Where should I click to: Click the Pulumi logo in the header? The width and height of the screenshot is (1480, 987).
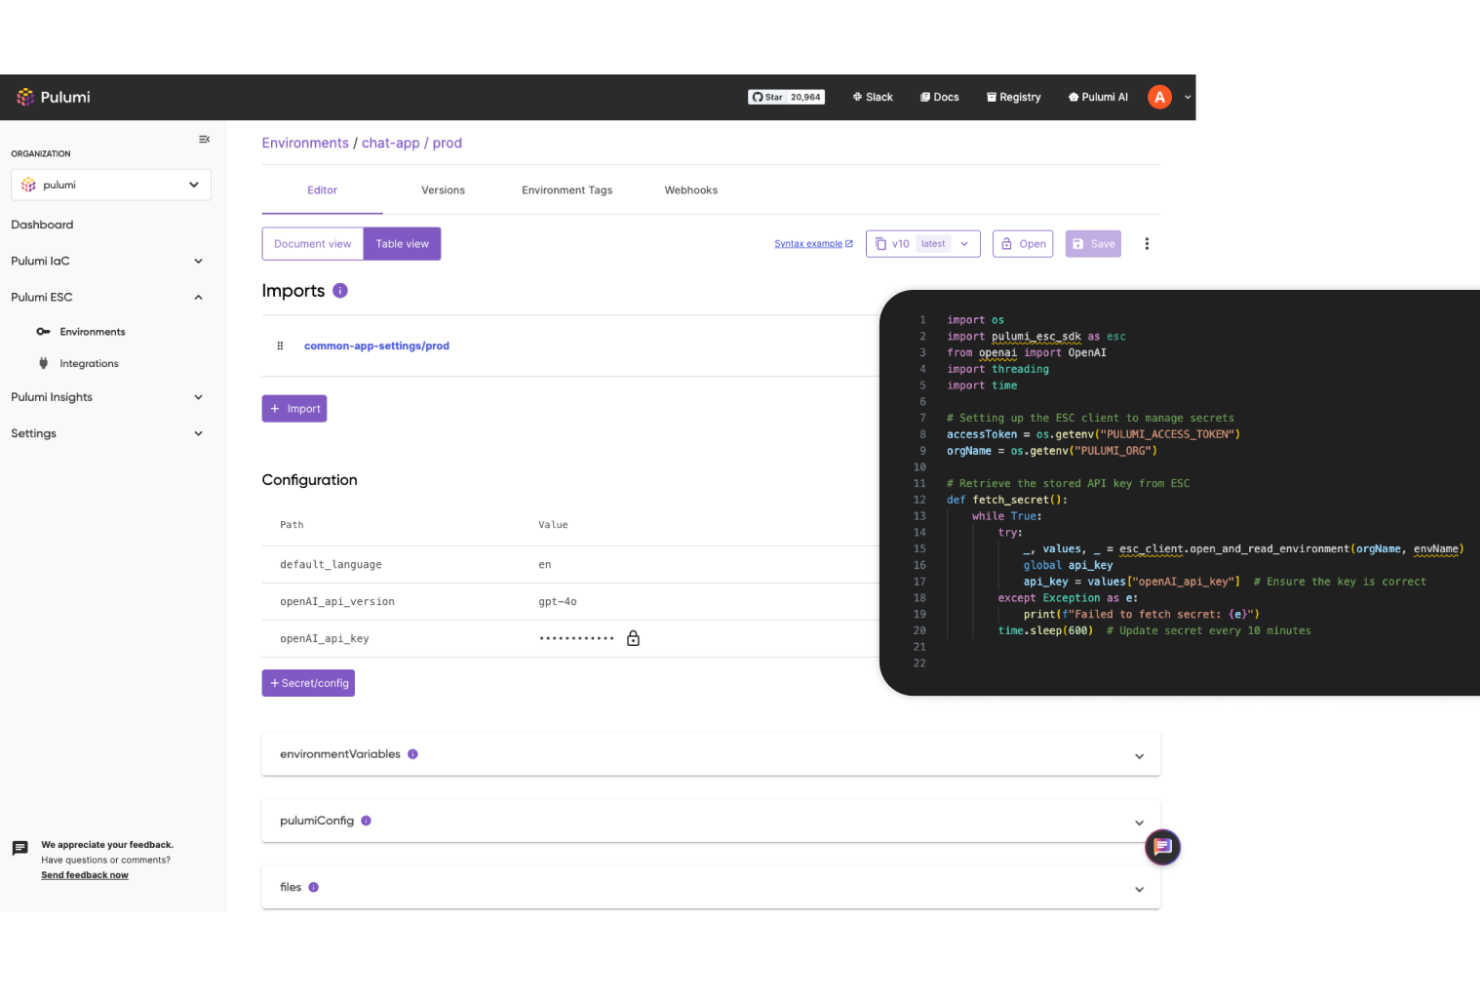(53, 97)
